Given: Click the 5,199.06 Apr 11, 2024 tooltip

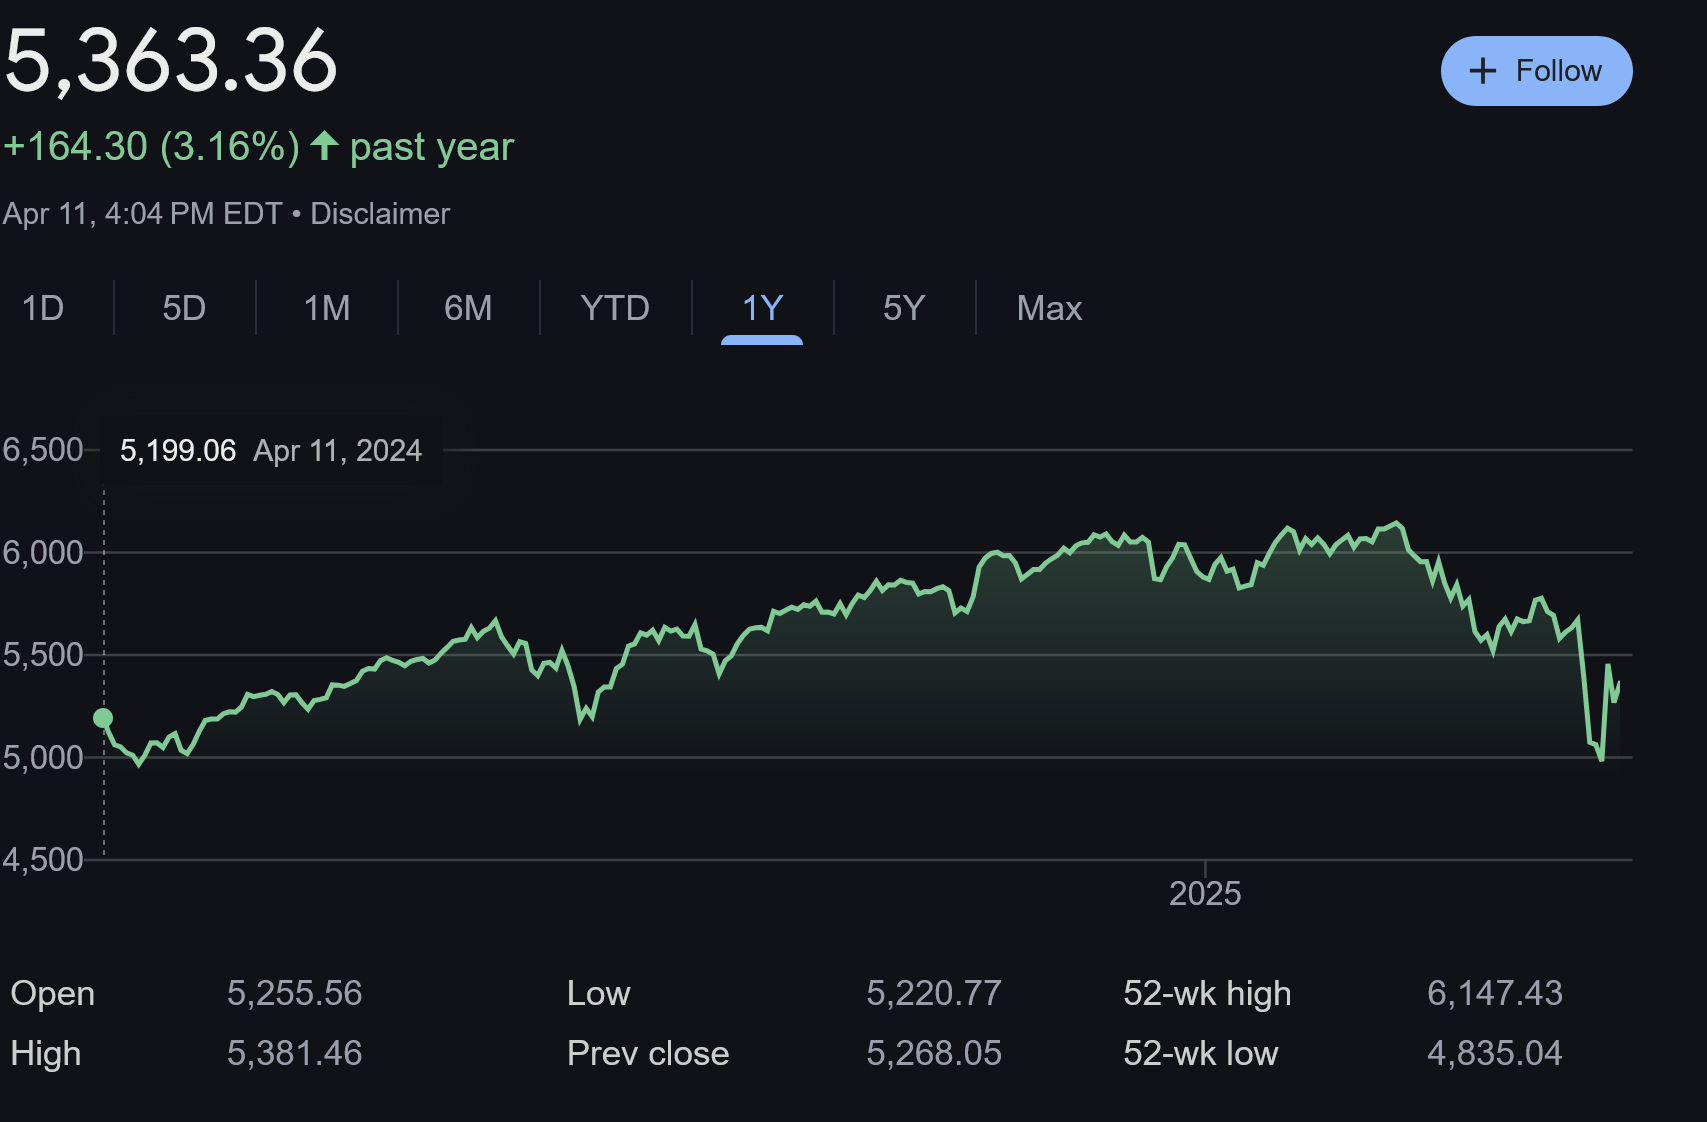Looking at the screenshot, I should (x=271, y=451).
